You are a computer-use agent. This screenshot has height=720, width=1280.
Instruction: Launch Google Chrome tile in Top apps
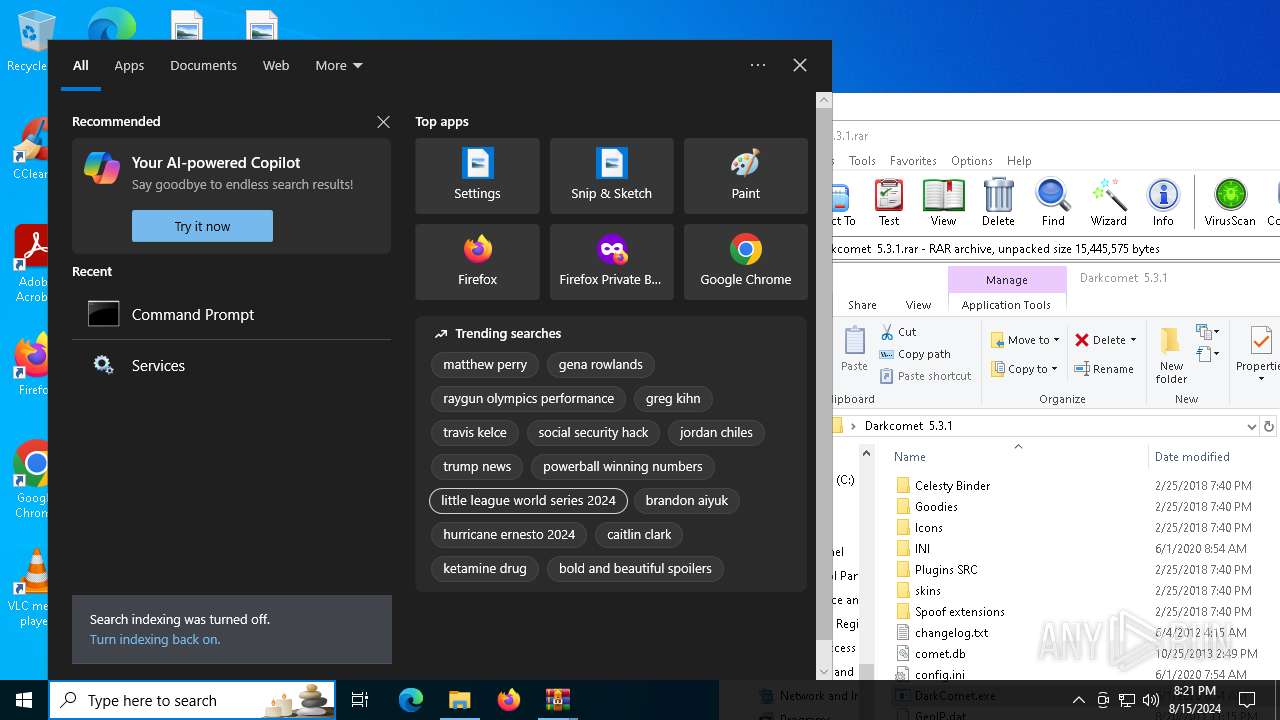point(745,262)
